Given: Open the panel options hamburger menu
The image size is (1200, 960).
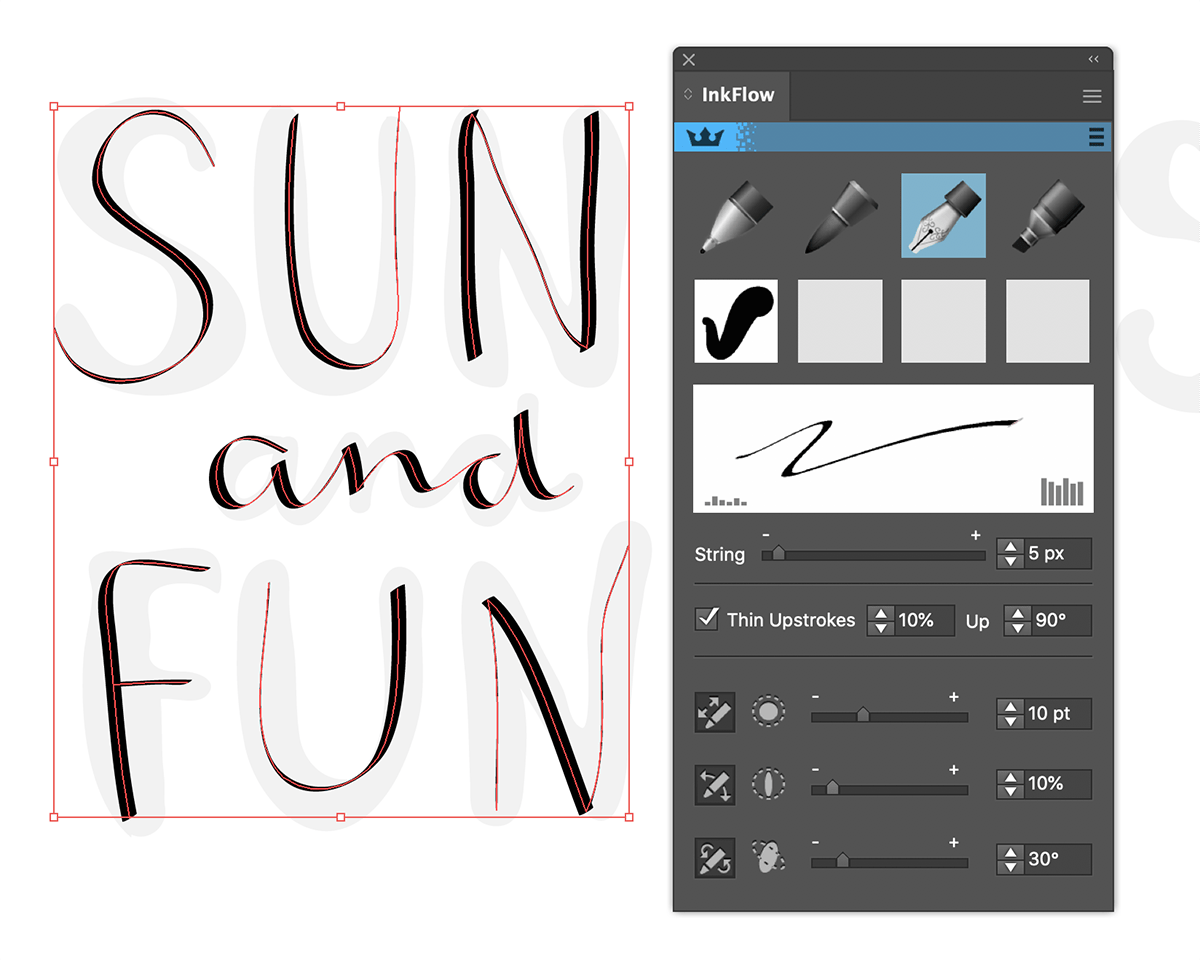Looking at the screenshot, I should (1092, 95).
